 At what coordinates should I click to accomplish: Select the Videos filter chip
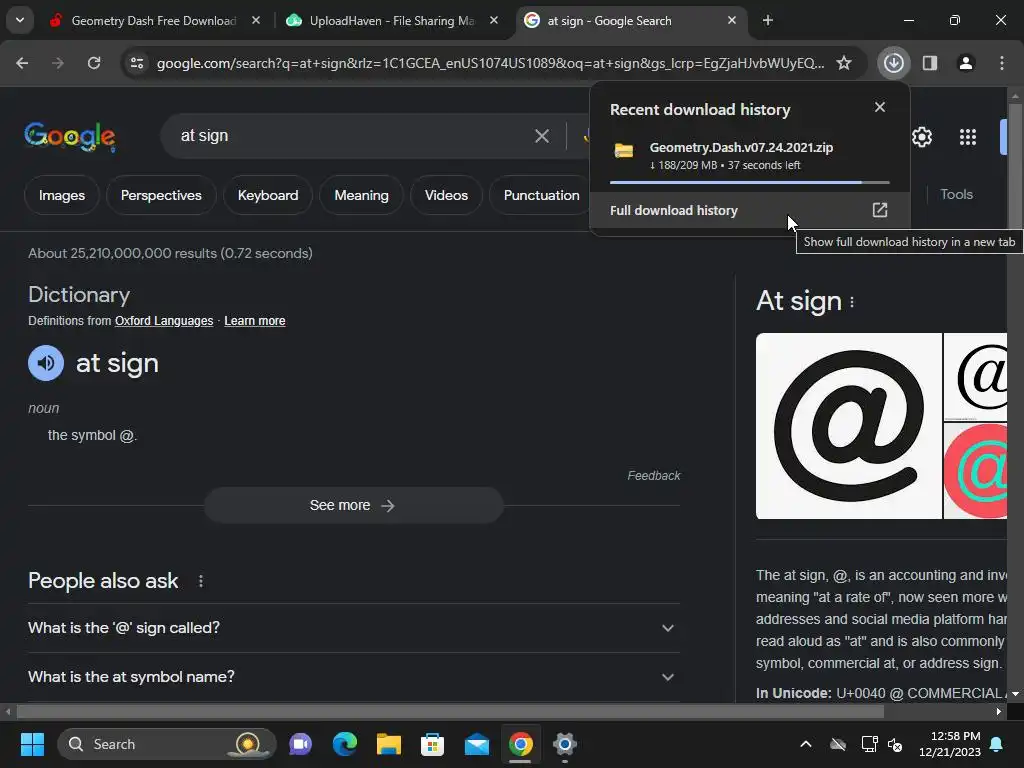(x=446, y=195)
